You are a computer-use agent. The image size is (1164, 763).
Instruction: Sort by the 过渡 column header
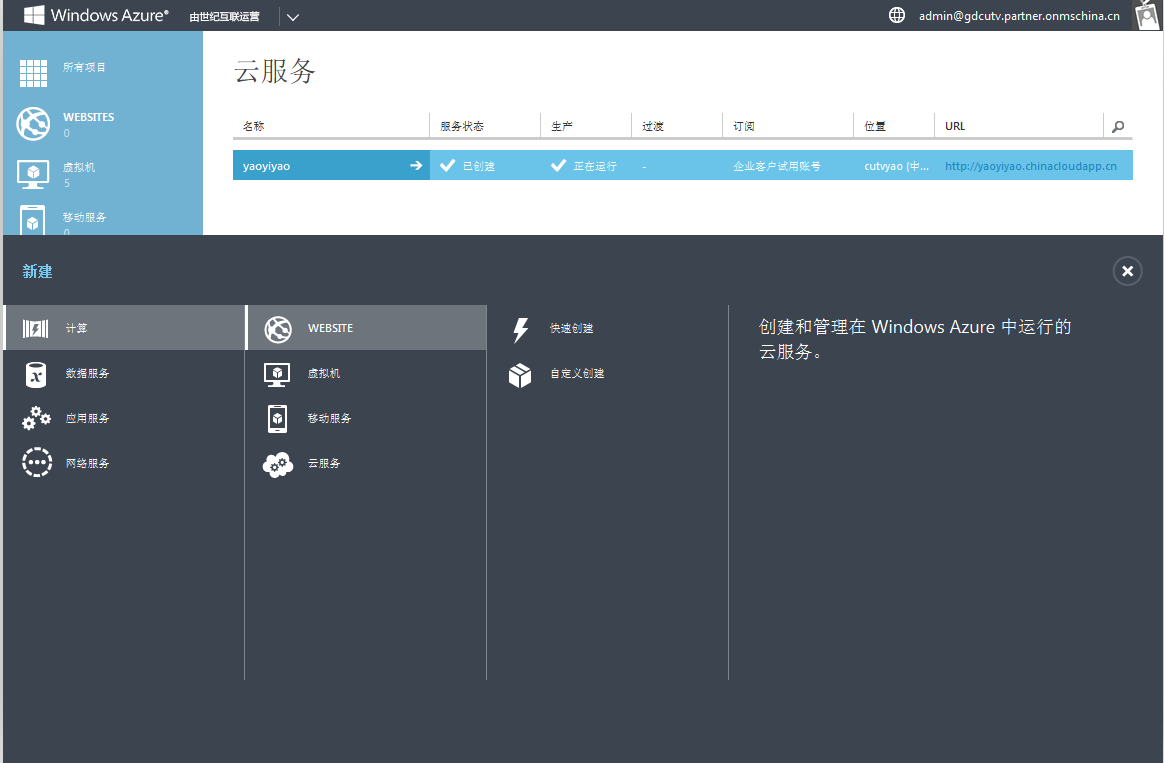tap(653, 126)
